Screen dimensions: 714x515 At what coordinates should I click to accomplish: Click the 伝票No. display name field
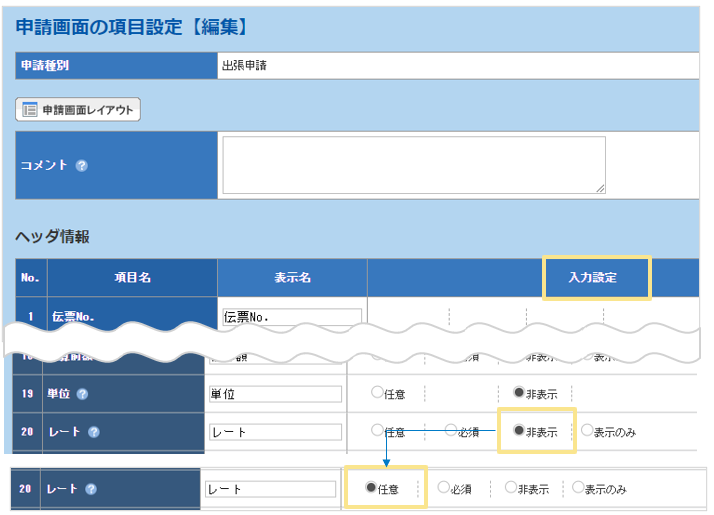(x=291, y=317)
